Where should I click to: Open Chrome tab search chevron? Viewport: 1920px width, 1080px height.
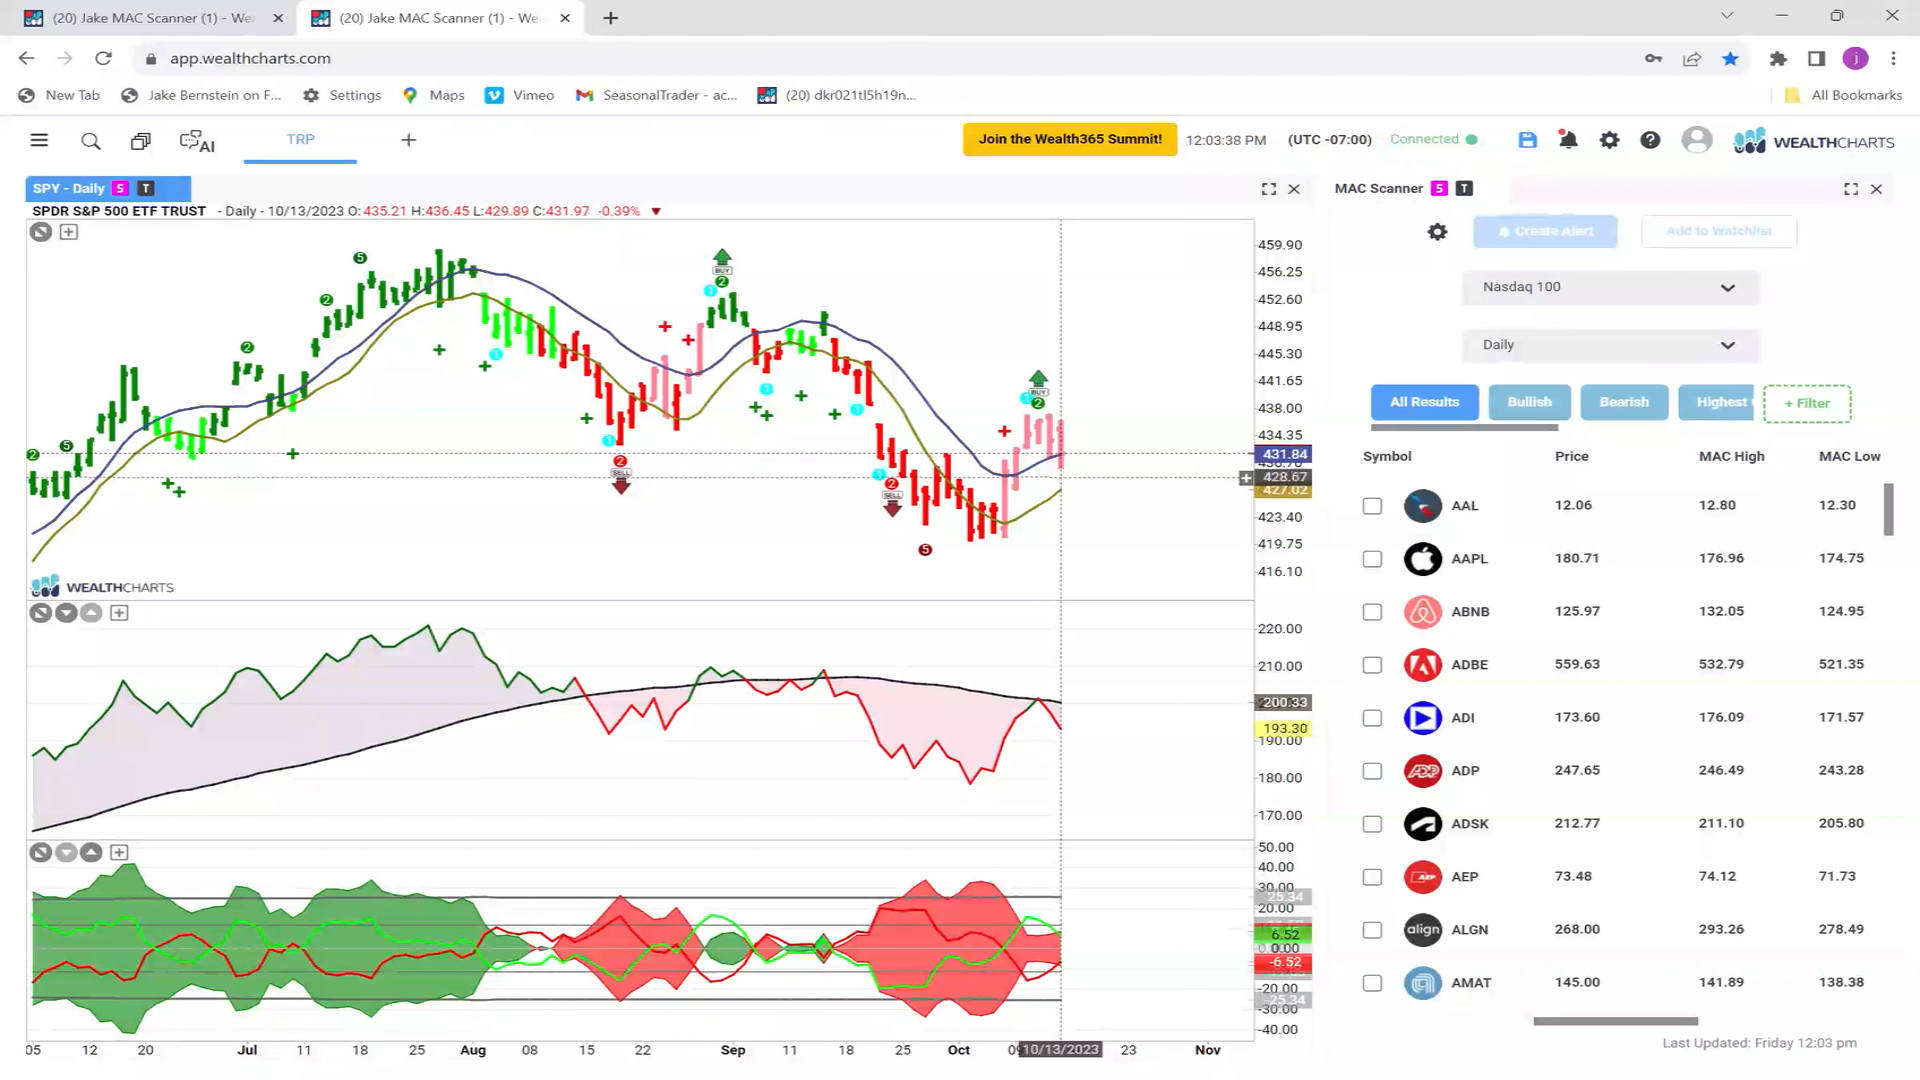point(1726,16)
